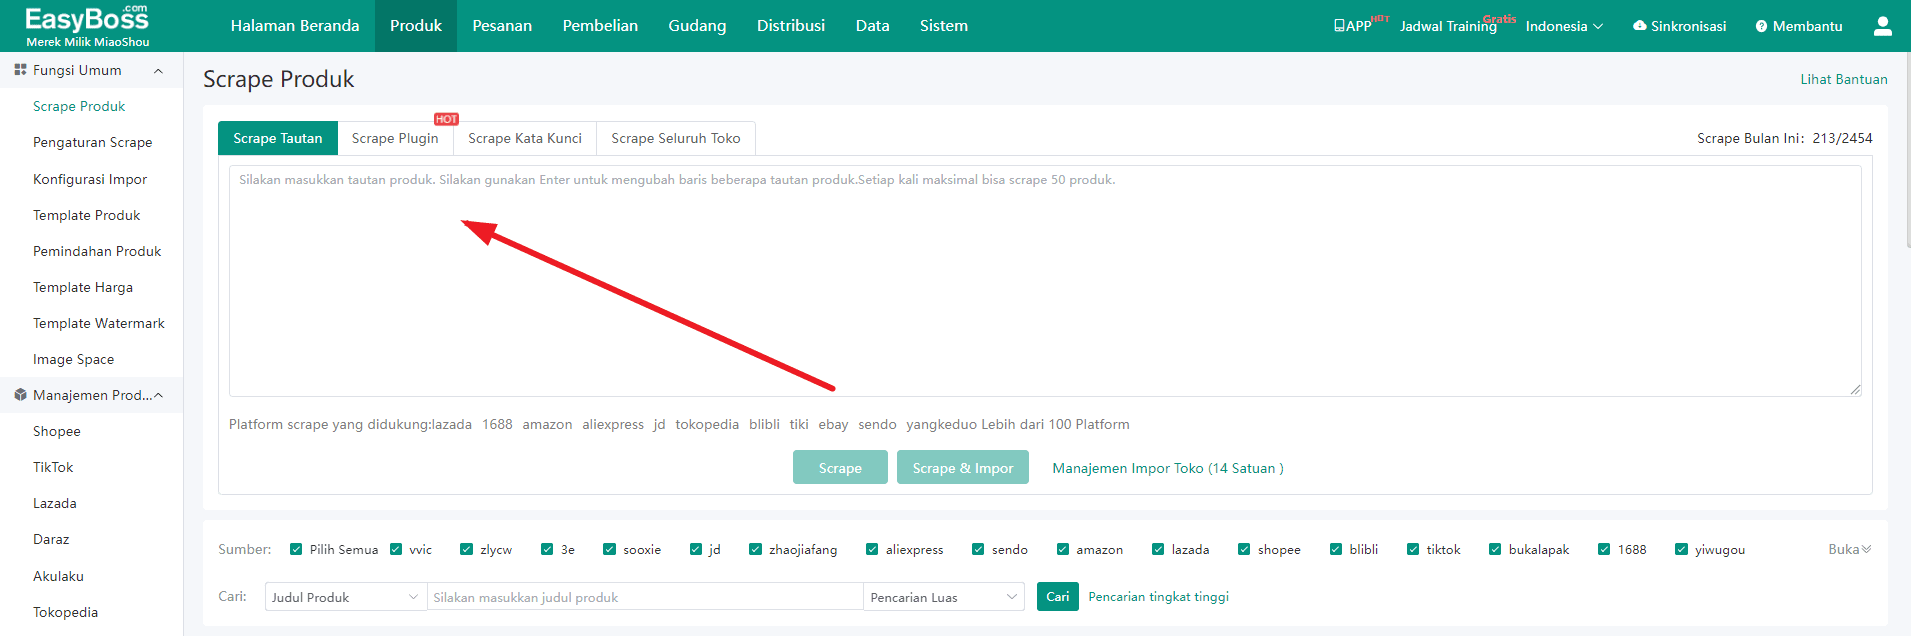Uncheck the bukalapak source checkbox
This screenshot has width=1911, height=636.
click(x=1495, y=549)
